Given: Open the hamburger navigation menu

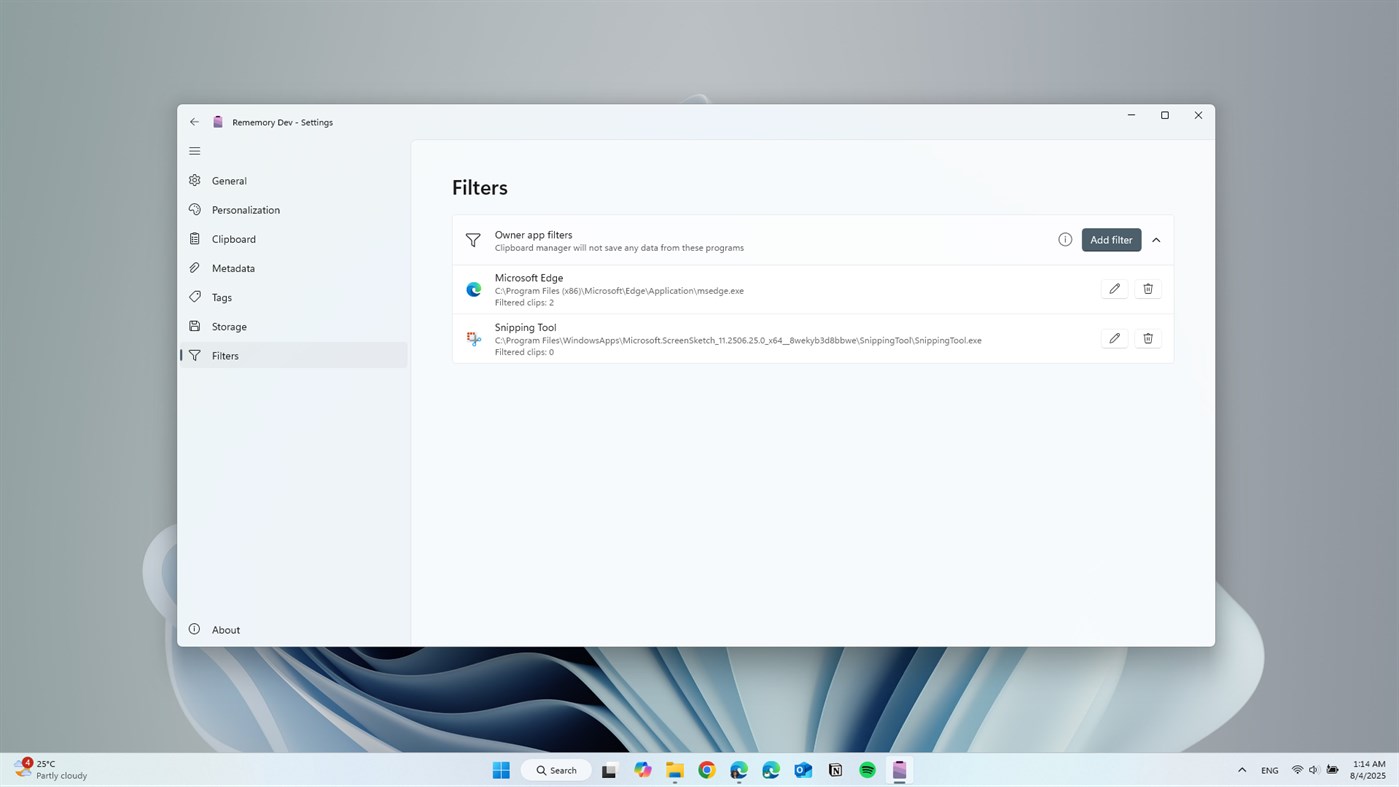Looking at the screenshot, I should tap(194, 150).
